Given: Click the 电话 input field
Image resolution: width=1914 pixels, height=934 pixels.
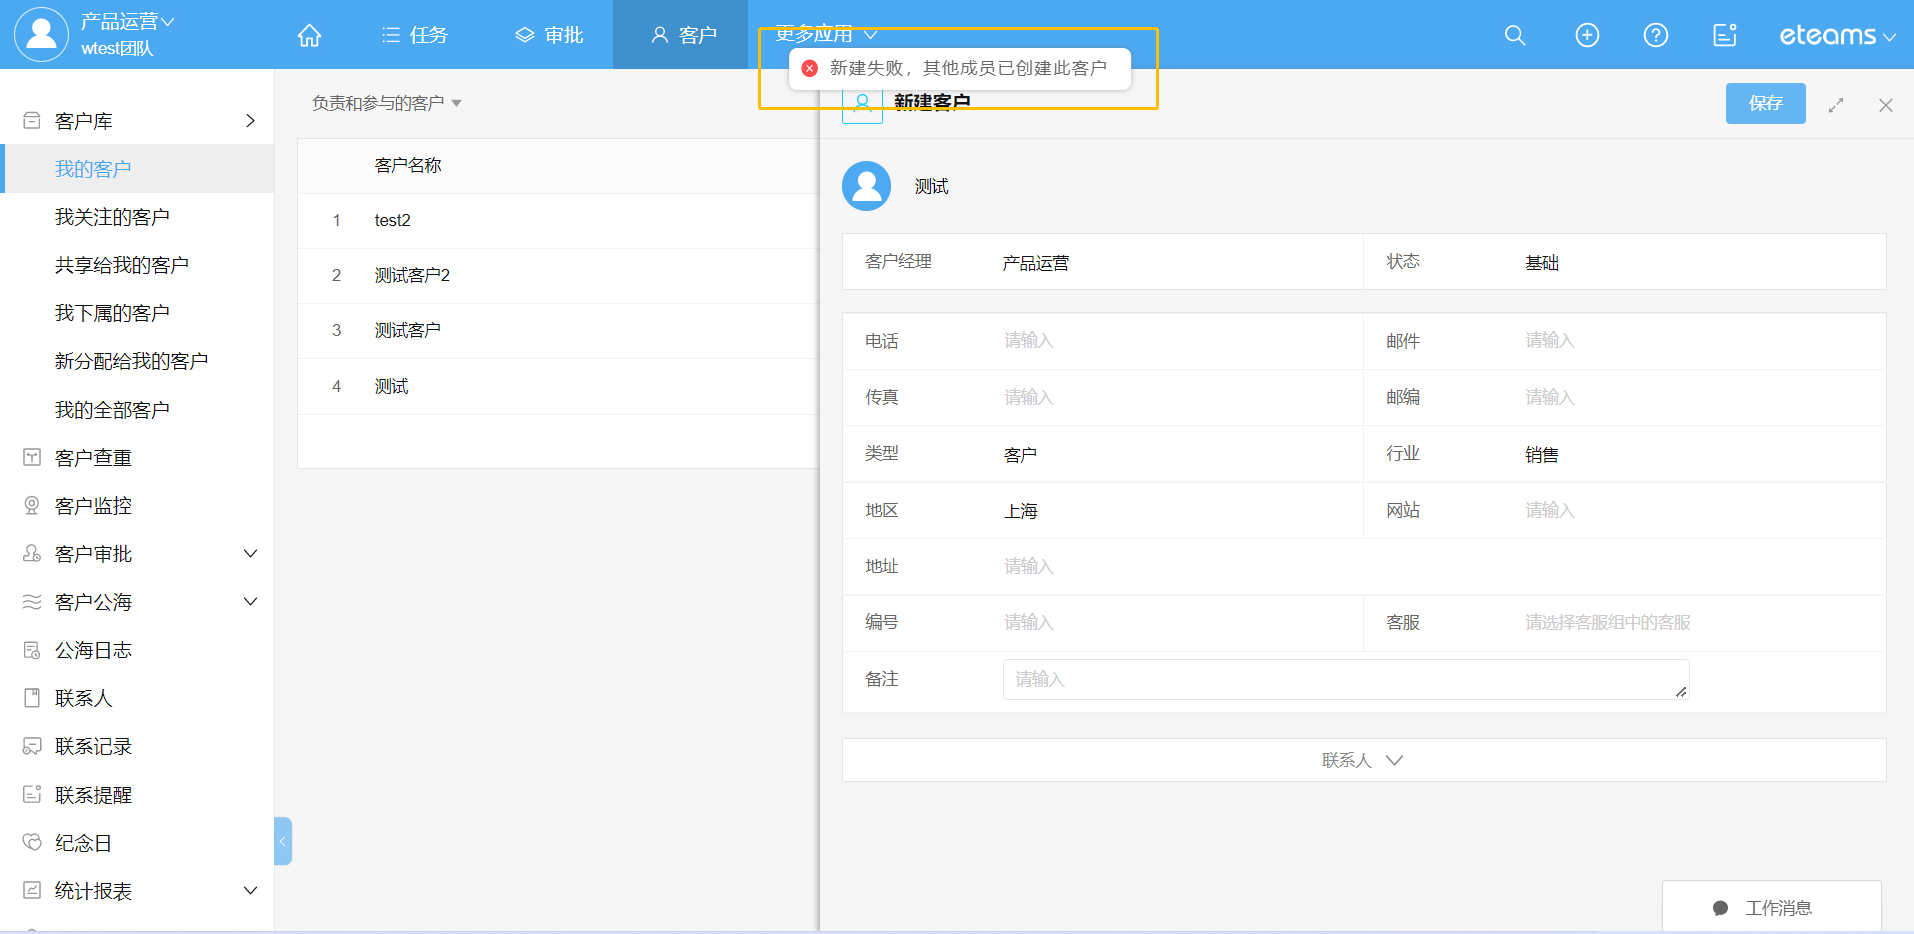Looking at the screenshot, I should coord(1170,341).
